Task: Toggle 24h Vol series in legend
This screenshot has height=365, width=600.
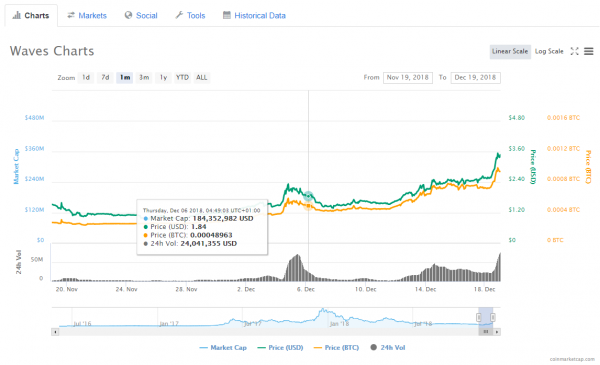Action: tap(388, 347)
